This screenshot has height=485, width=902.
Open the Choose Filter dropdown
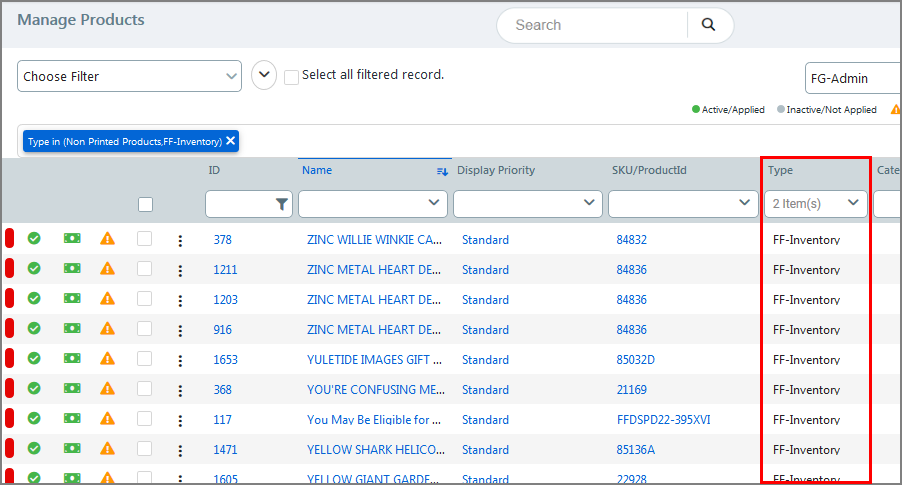tap(129, 76)
